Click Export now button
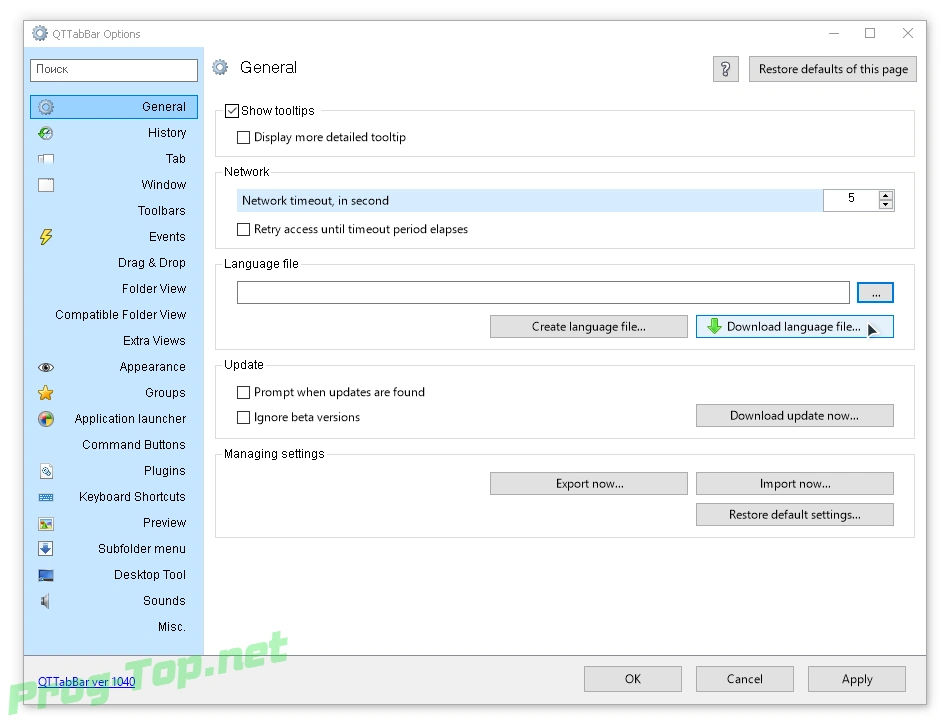 pos(589,484)
